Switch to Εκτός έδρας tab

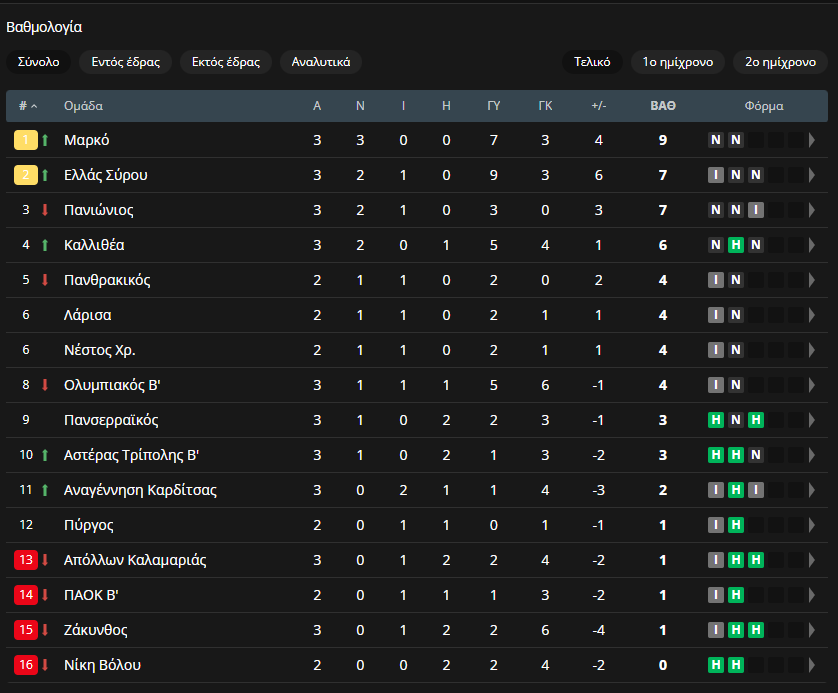click(226, 62)
